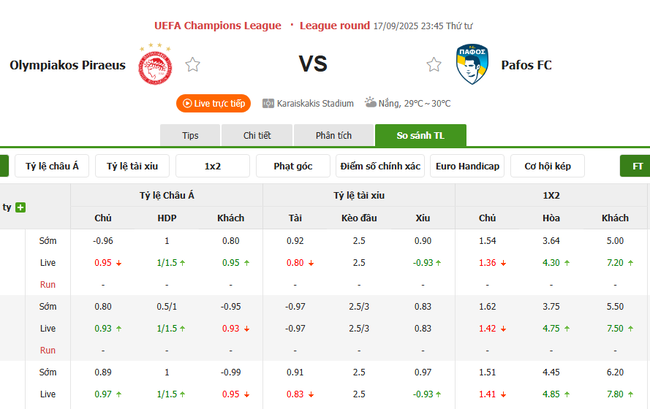Show Điểm số chính xác odds

tap(380, 166)
